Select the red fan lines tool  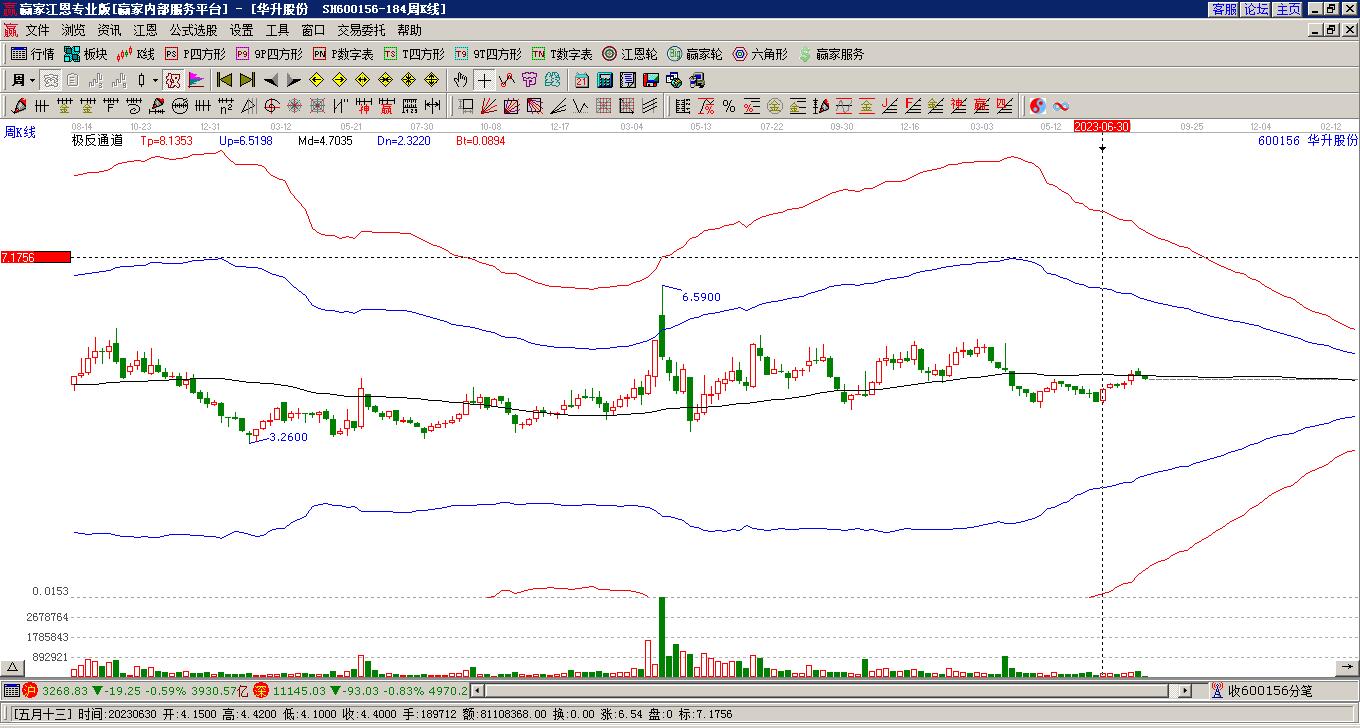pyautogui.click(x=489, y=106)
